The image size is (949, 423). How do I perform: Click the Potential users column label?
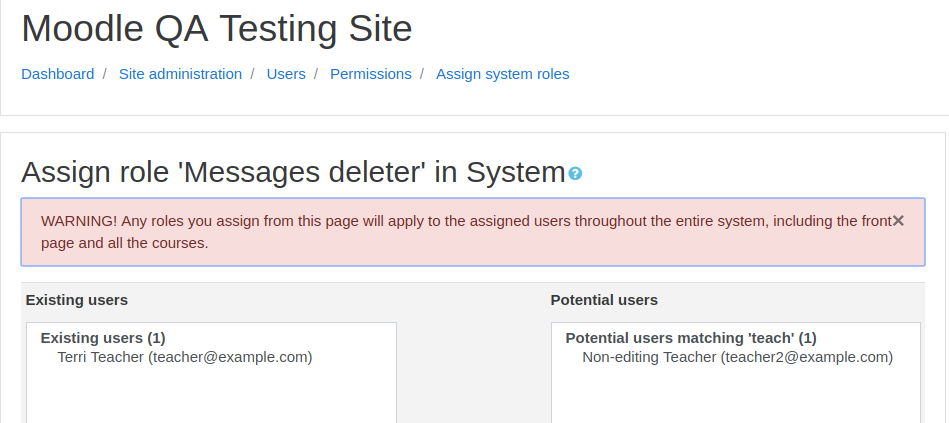(x=604, y=300)
